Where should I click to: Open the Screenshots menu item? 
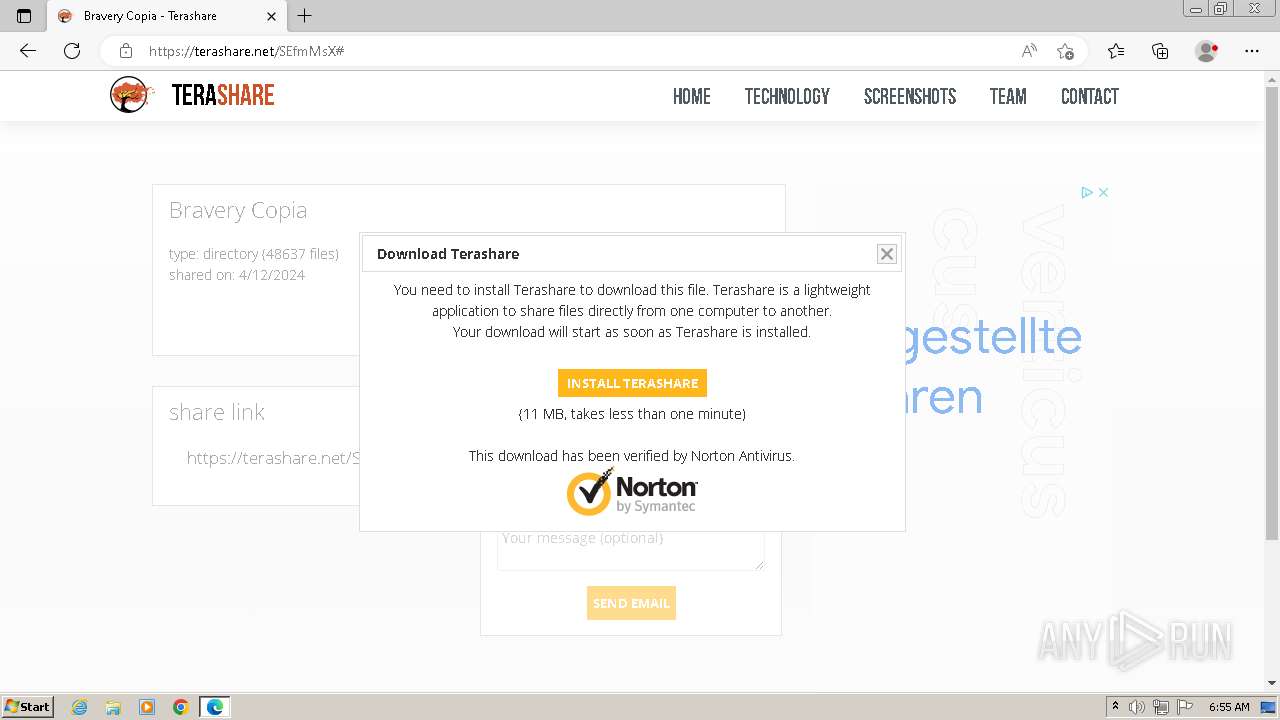[x=910, y=96]
